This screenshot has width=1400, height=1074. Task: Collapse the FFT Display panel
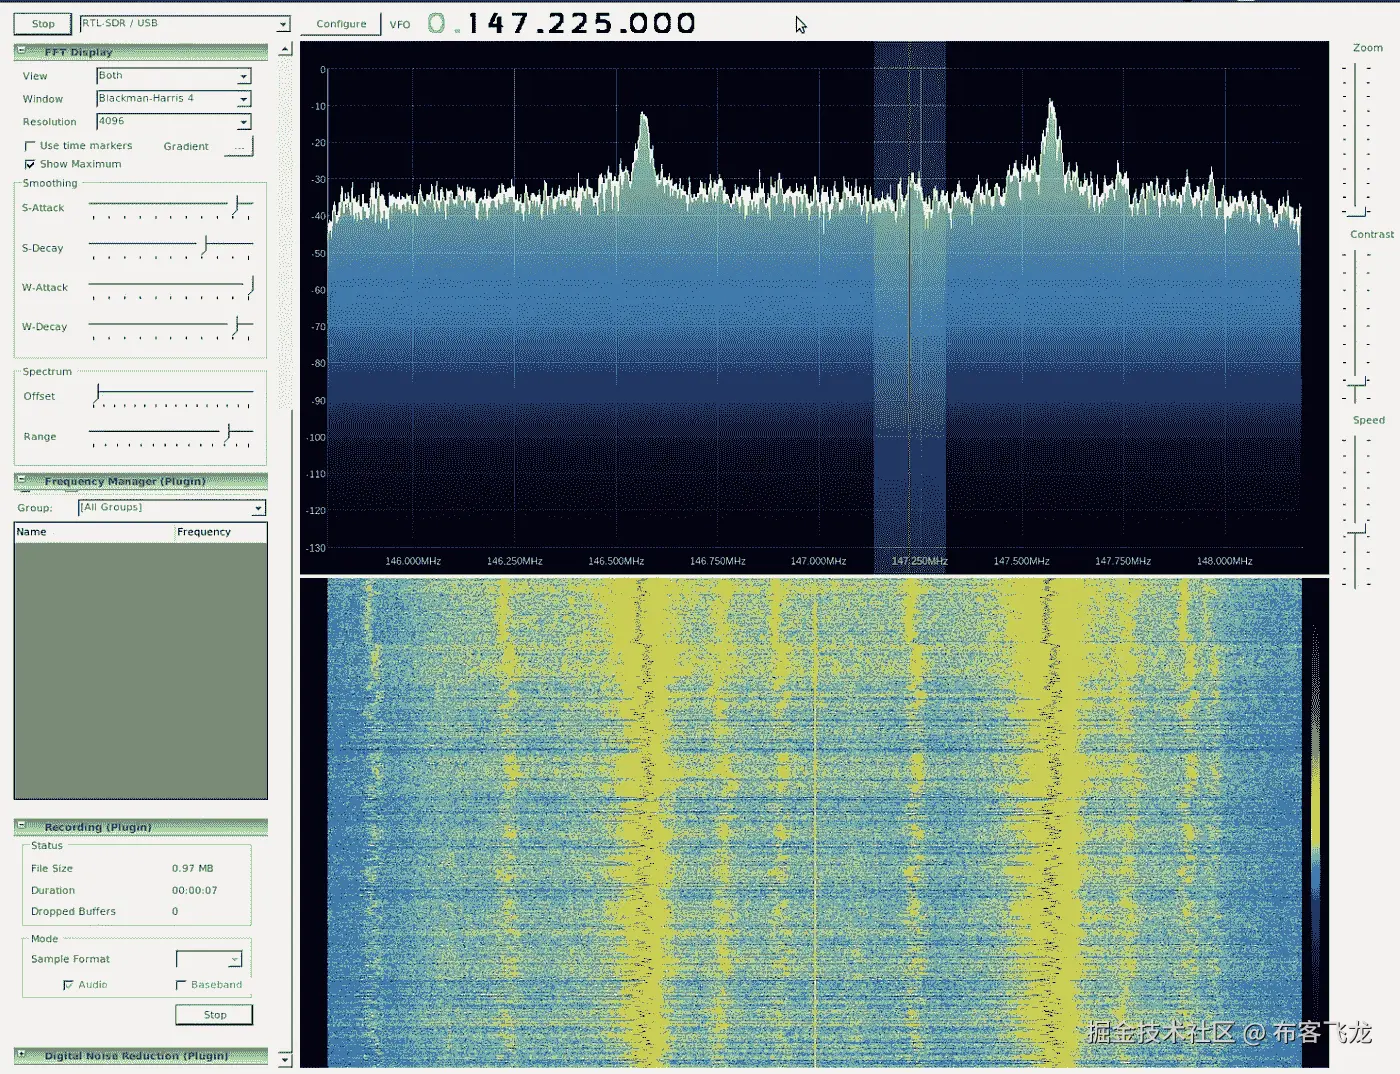(21, 50)
